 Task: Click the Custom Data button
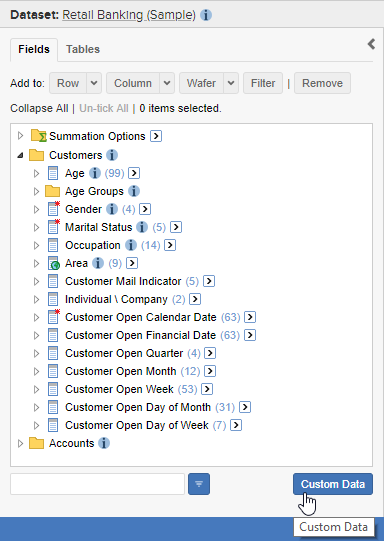[333, 484]
